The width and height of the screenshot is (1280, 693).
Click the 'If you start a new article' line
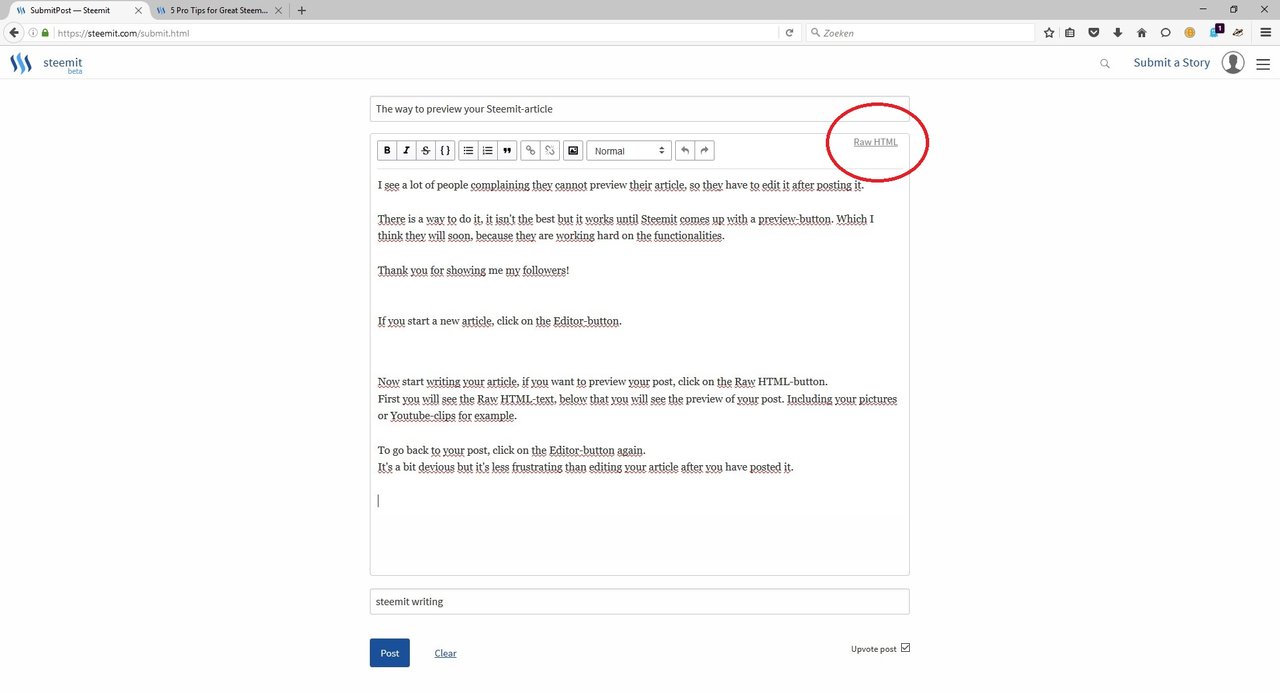[500, 321]
